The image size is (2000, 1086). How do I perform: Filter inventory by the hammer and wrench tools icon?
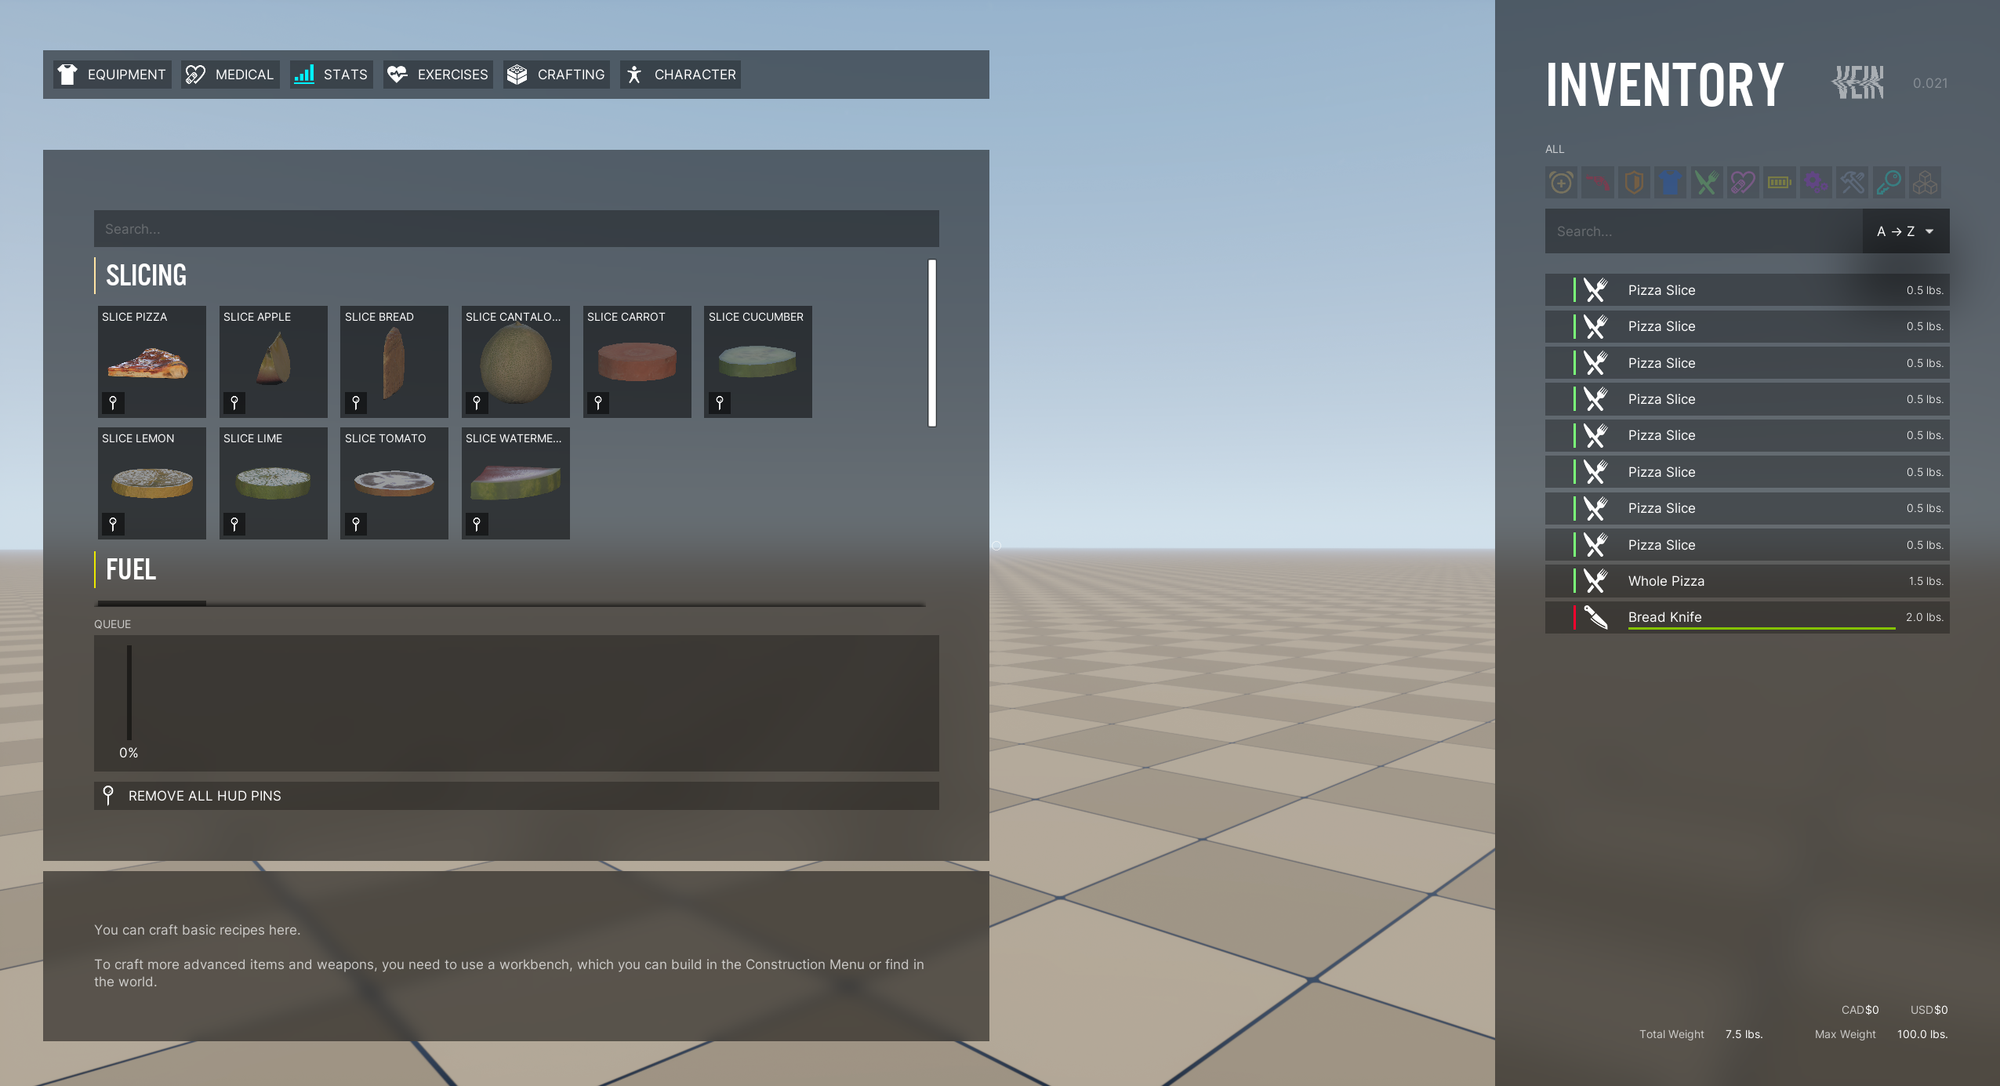tap(1852, 183)
